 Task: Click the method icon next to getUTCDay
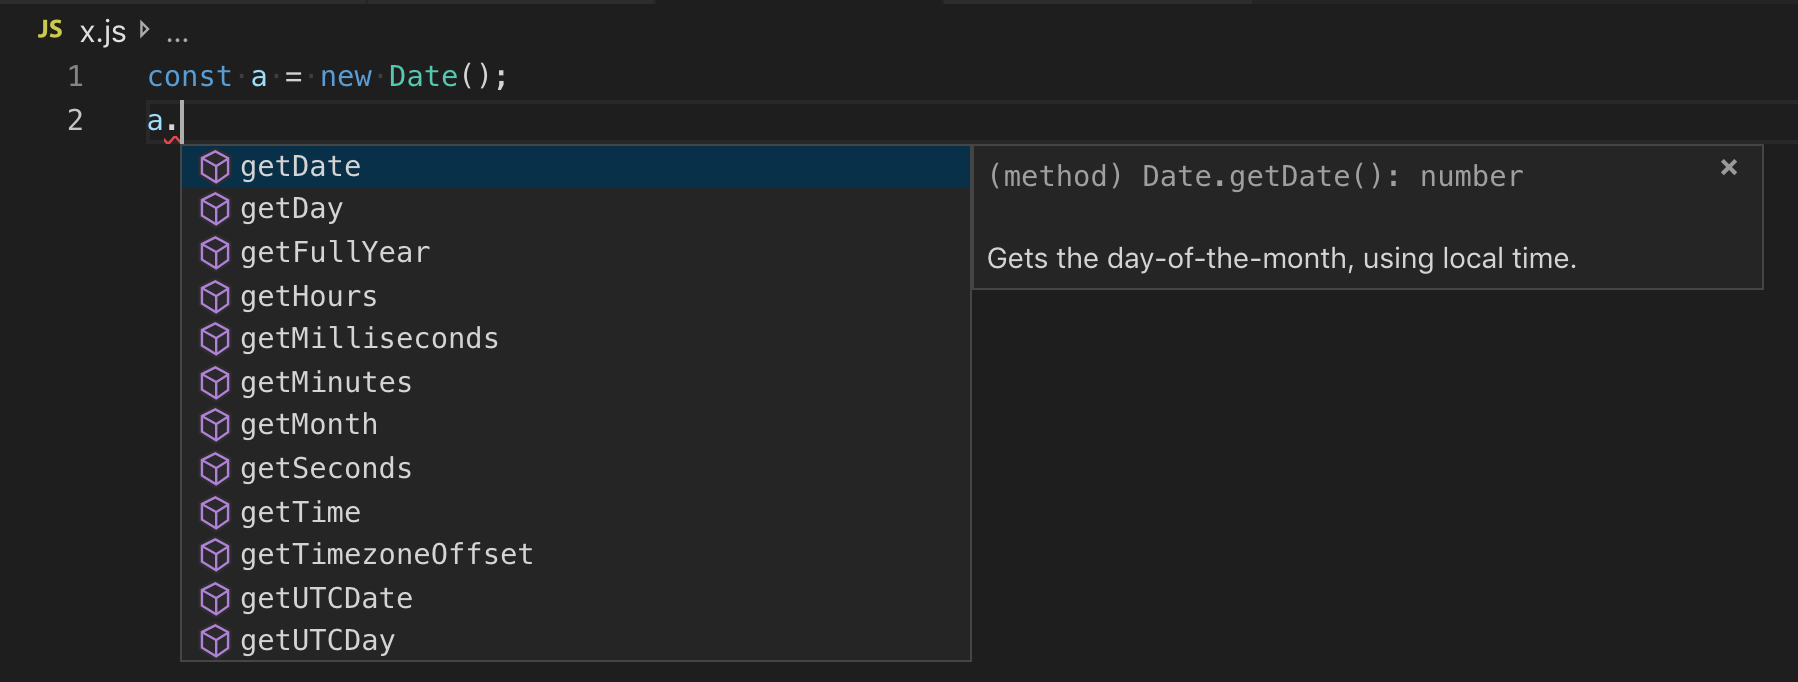[215, 641]
